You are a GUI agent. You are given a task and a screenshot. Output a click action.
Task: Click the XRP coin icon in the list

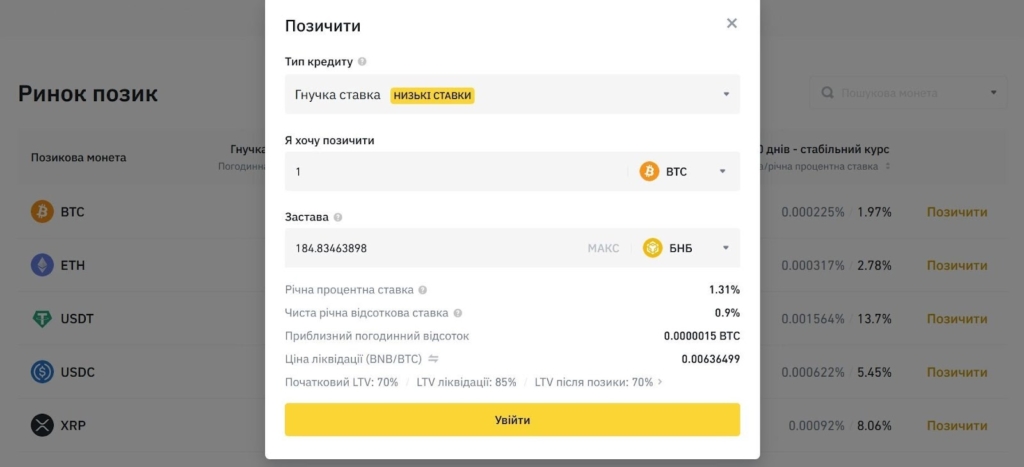click(42, 425)
